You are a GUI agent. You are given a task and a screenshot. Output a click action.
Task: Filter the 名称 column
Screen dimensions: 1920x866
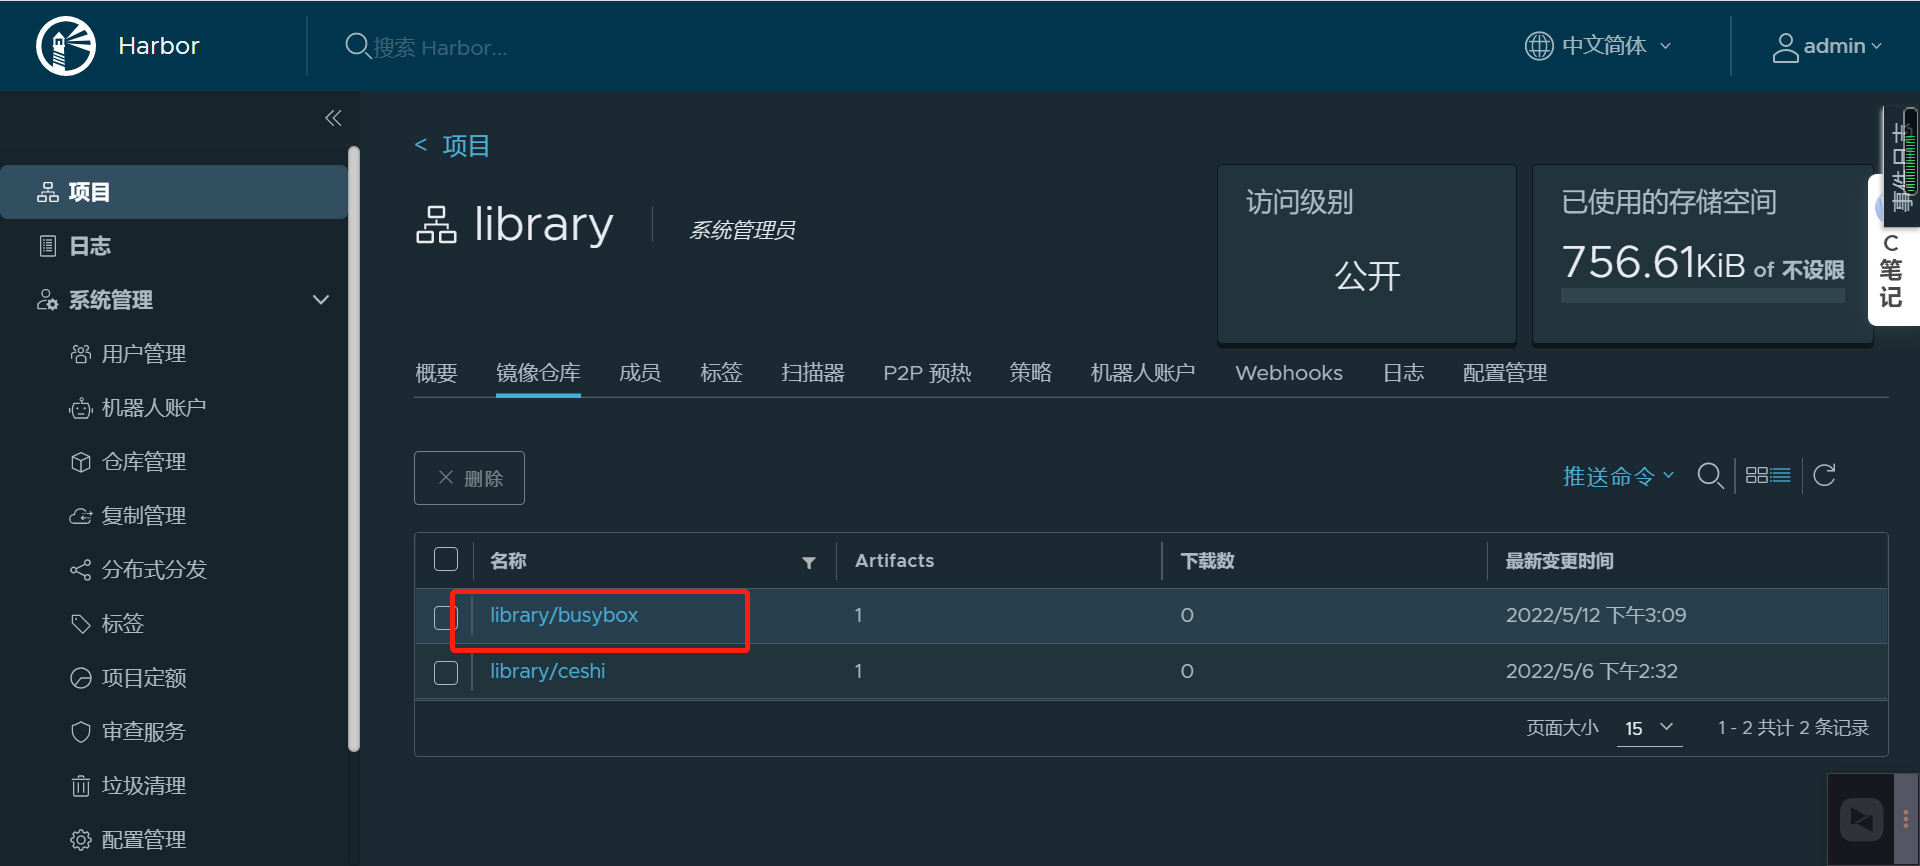tap(809, 563)
